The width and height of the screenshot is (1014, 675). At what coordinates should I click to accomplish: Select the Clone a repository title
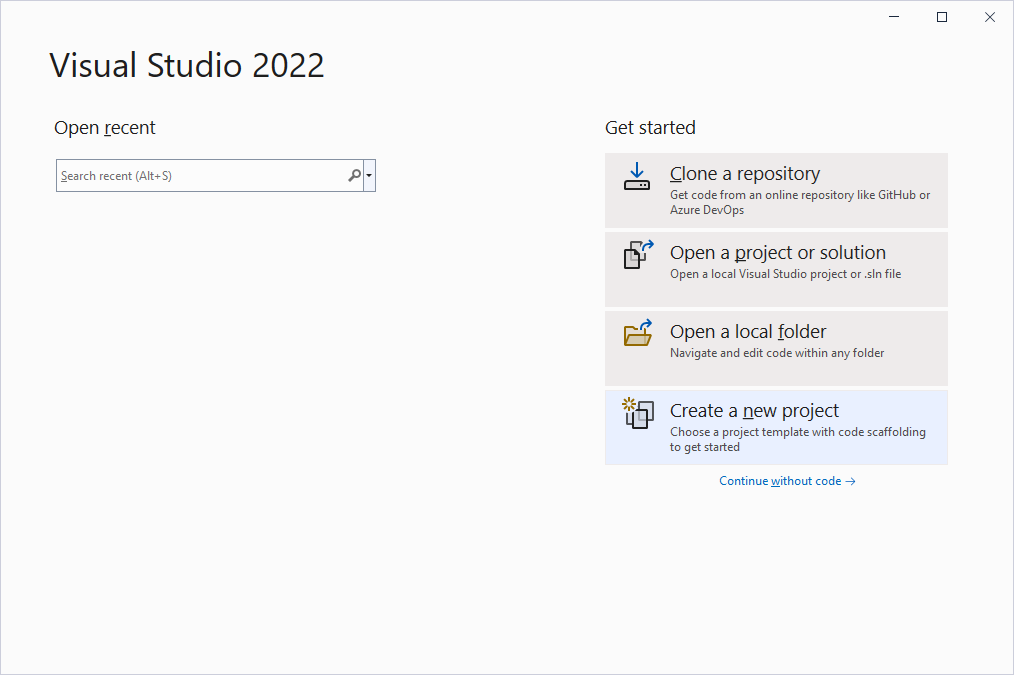pos(745,174)
